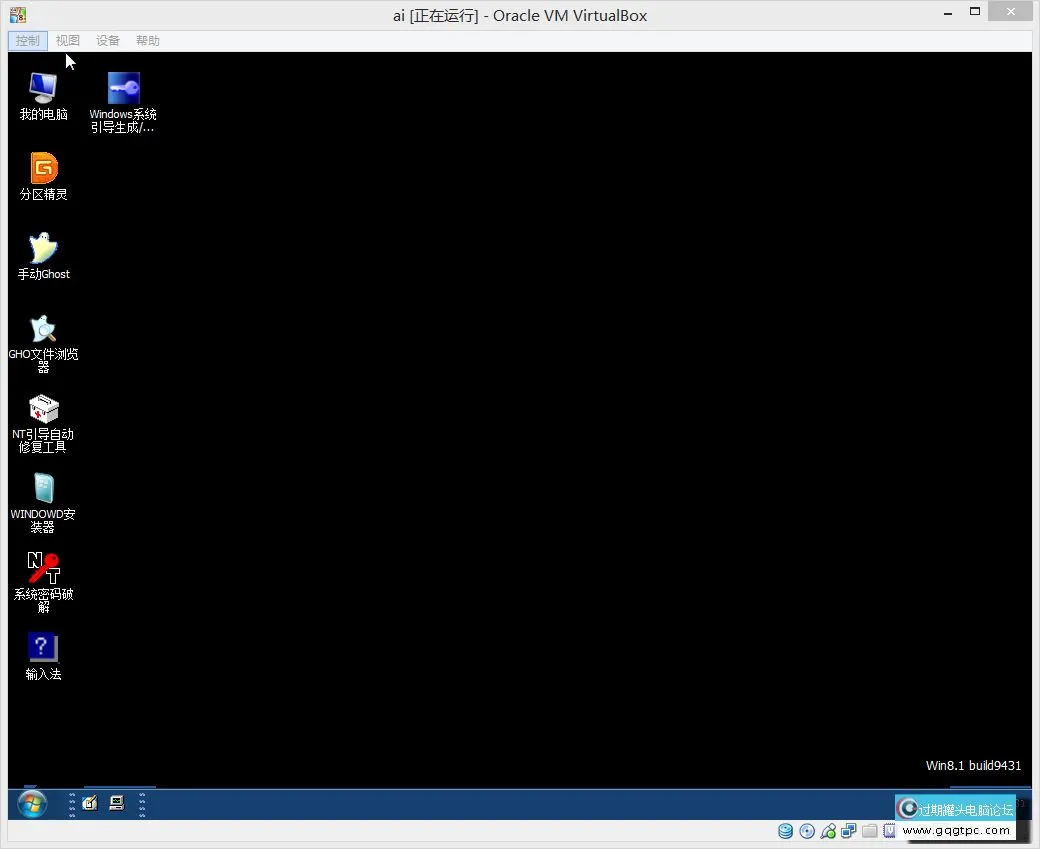1040x849 pixels.
Task: Click the mouse integration status icon
Action: [x=828, y=831]
